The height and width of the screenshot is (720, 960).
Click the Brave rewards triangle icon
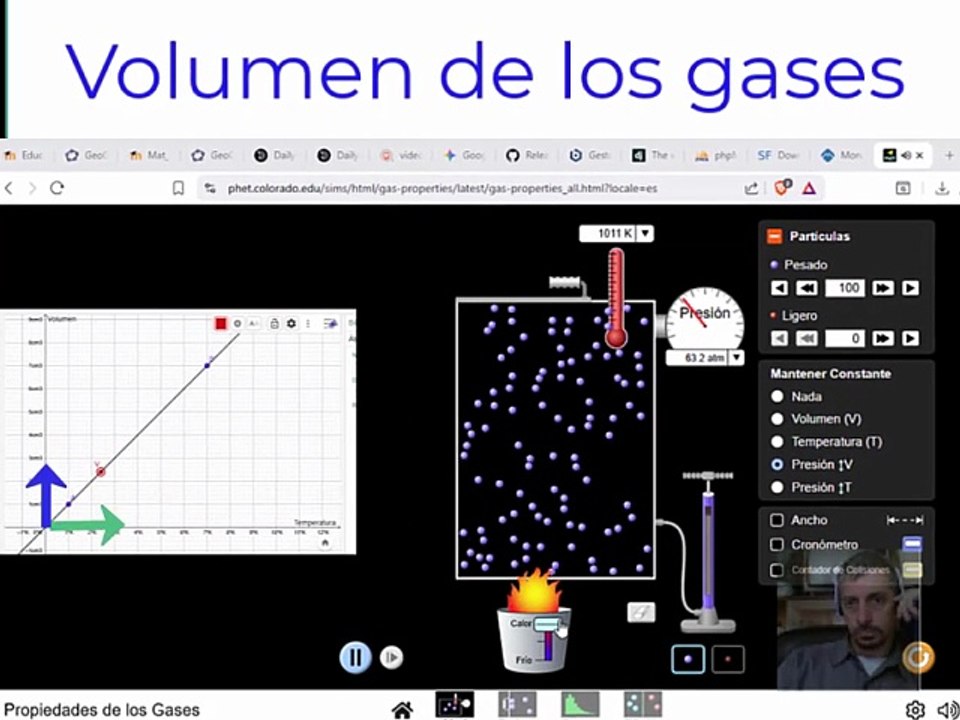[x=809, y=188]
